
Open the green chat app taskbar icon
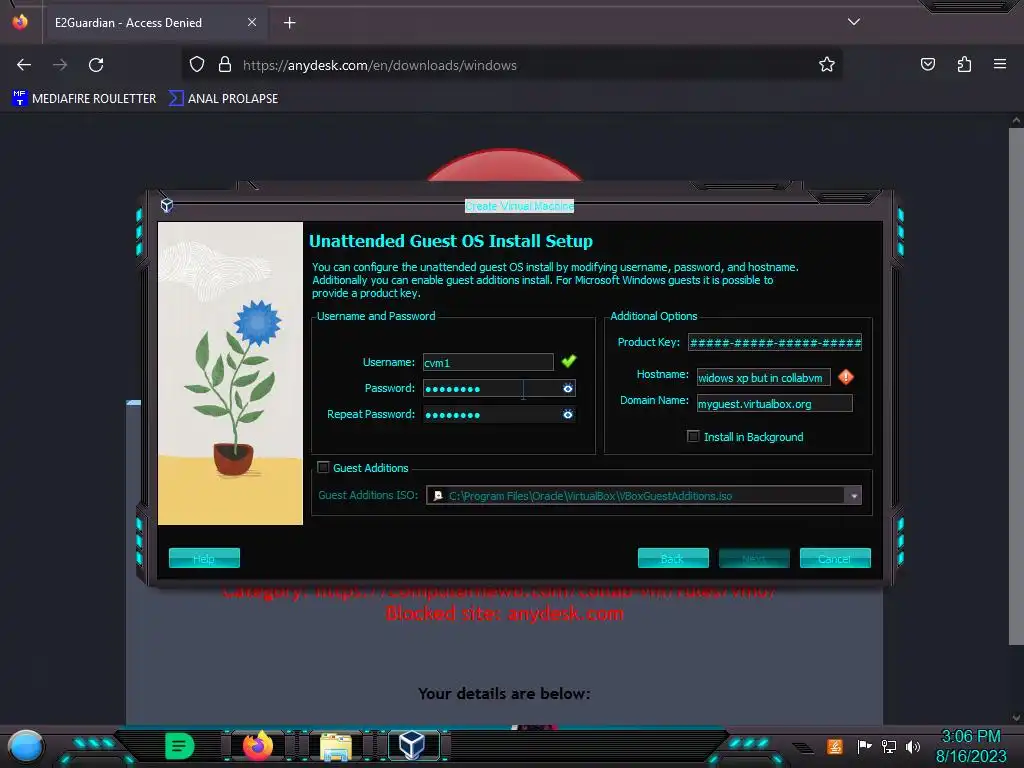coord(179,746)
